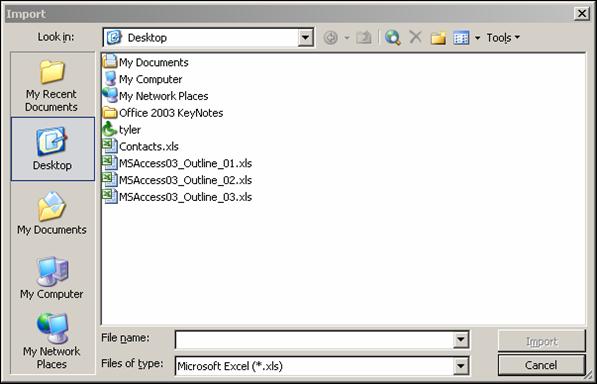
Task: Click the MSAccess03_Outline_02.xls file name
Action: pyautogui.click(x=185, y=180)
